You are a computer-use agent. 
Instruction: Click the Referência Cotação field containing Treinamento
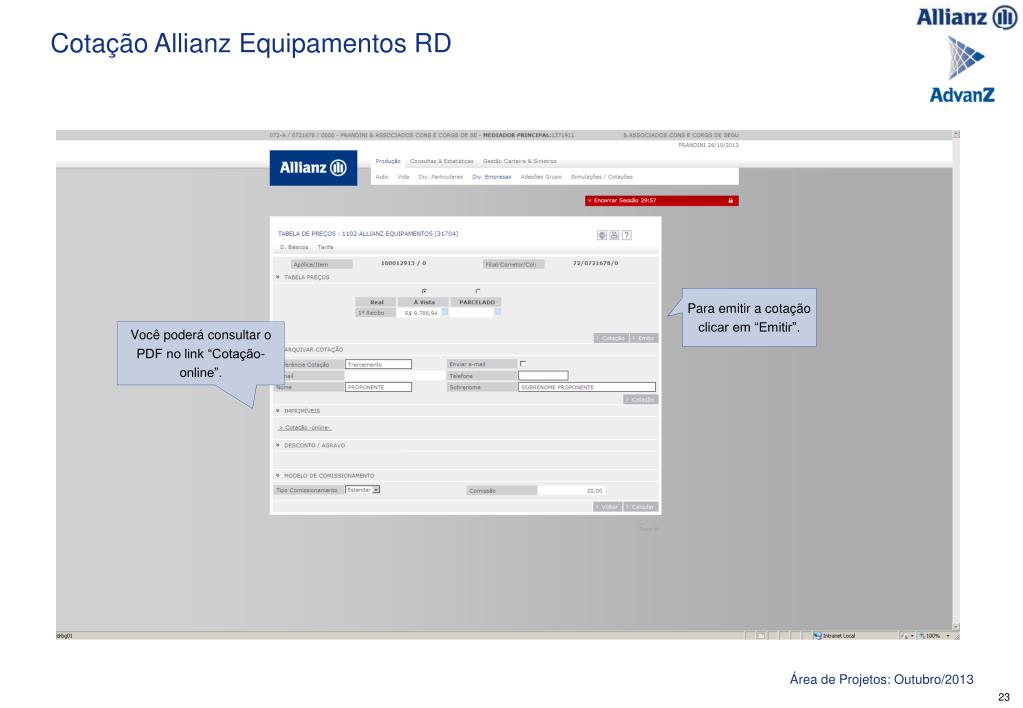coord(378,364)
